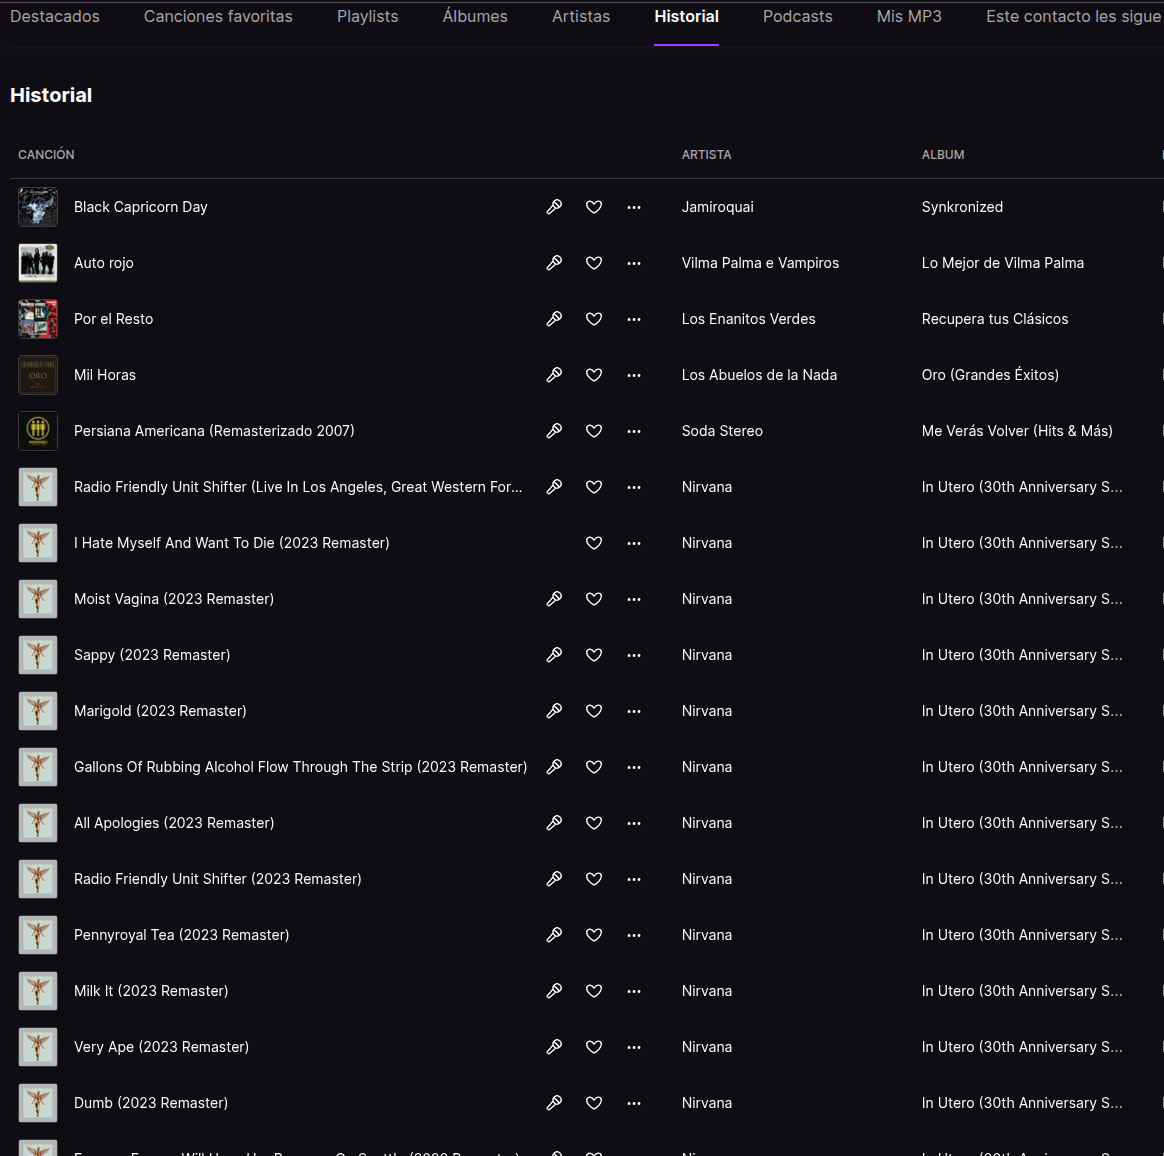Image resolution: width=1164 pixels, height=1156 pixels.
Task: Open more options for Black Capricorn Day
Action: coord(633,207)
